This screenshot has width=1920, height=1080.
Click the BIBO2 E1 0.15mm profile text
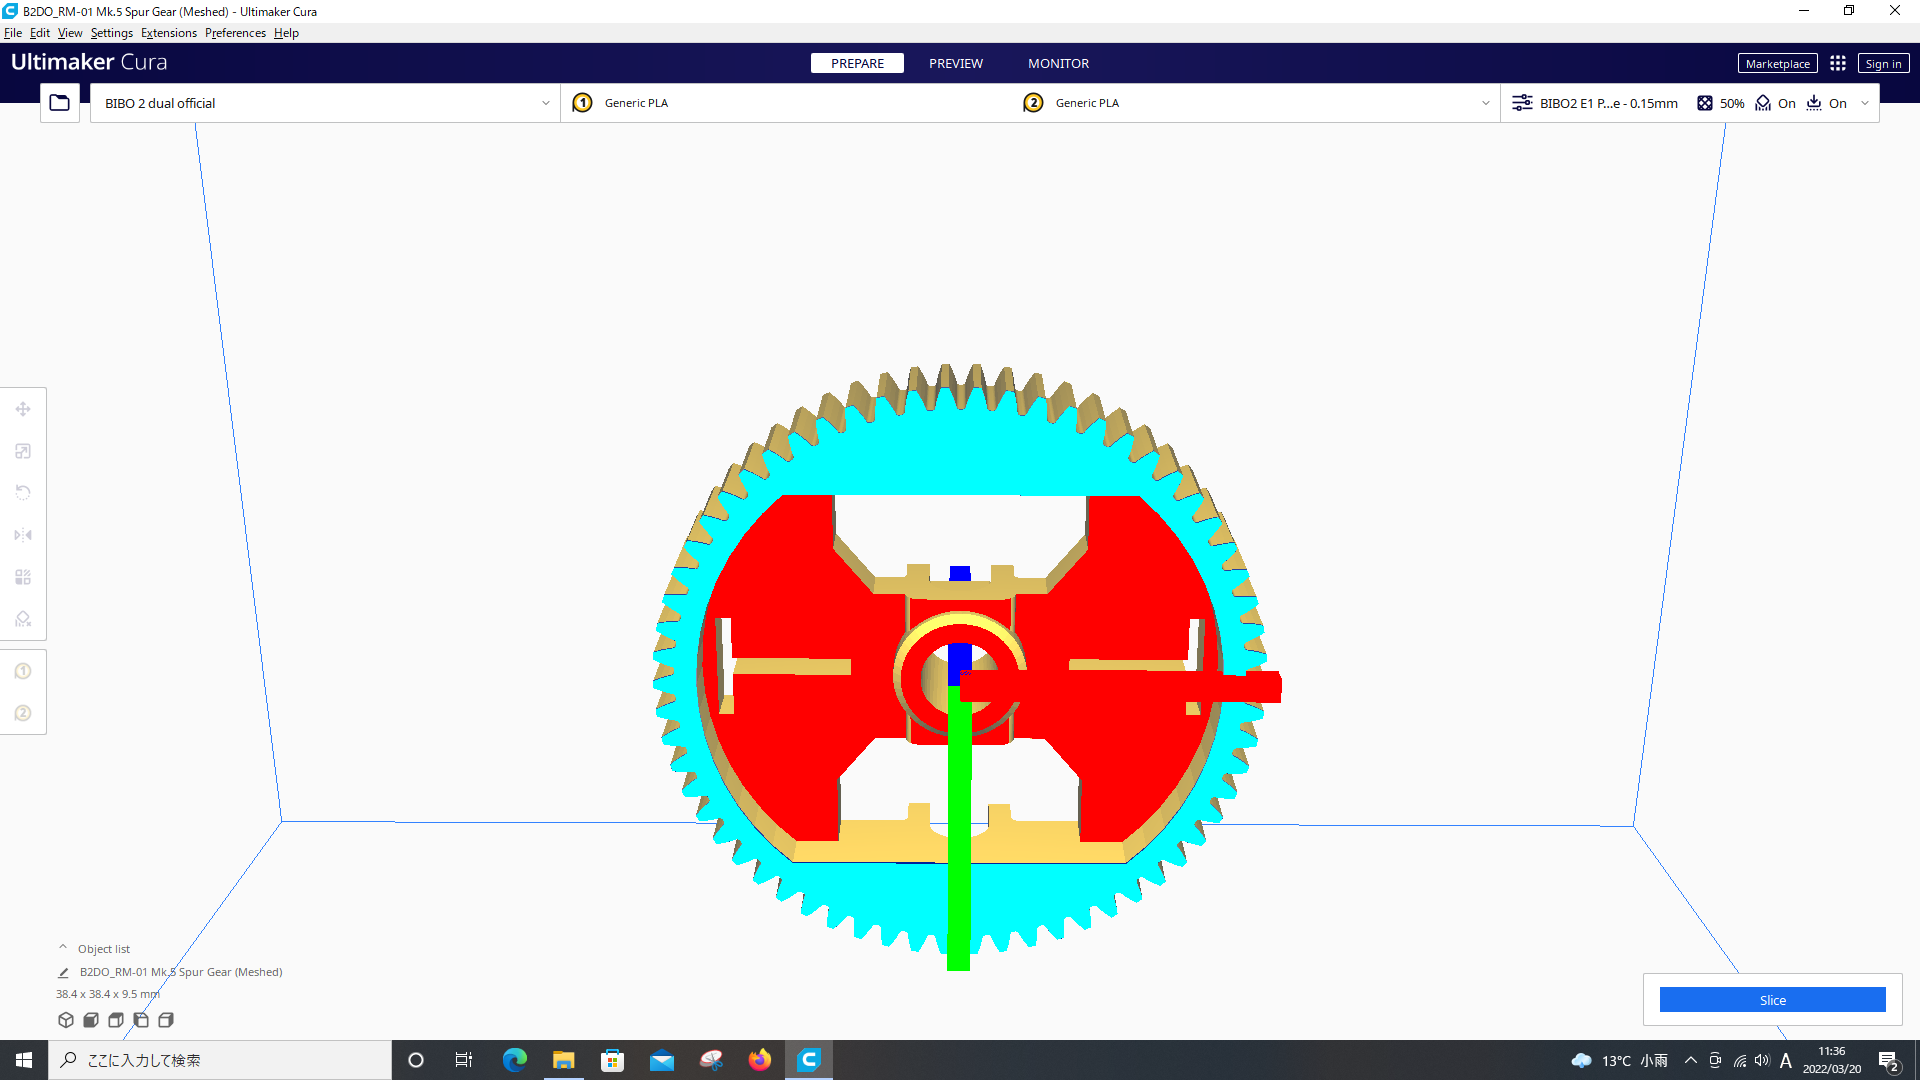1609,103
